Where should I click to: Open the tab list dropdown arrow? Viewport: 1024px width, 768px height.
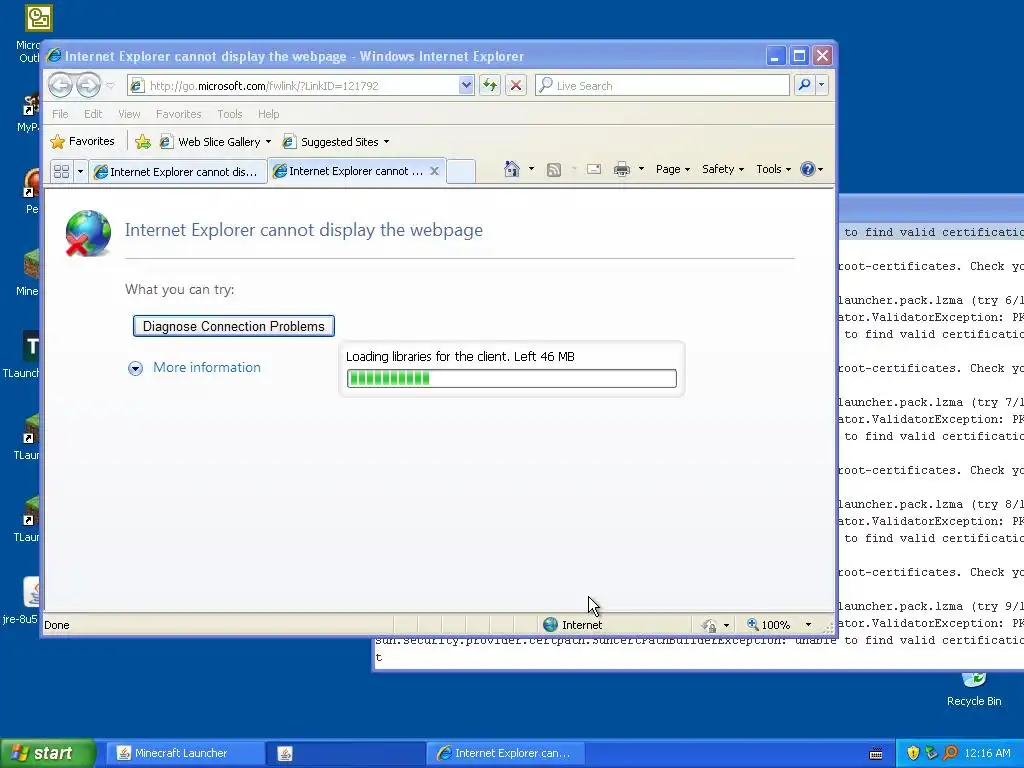pos(80,171)
